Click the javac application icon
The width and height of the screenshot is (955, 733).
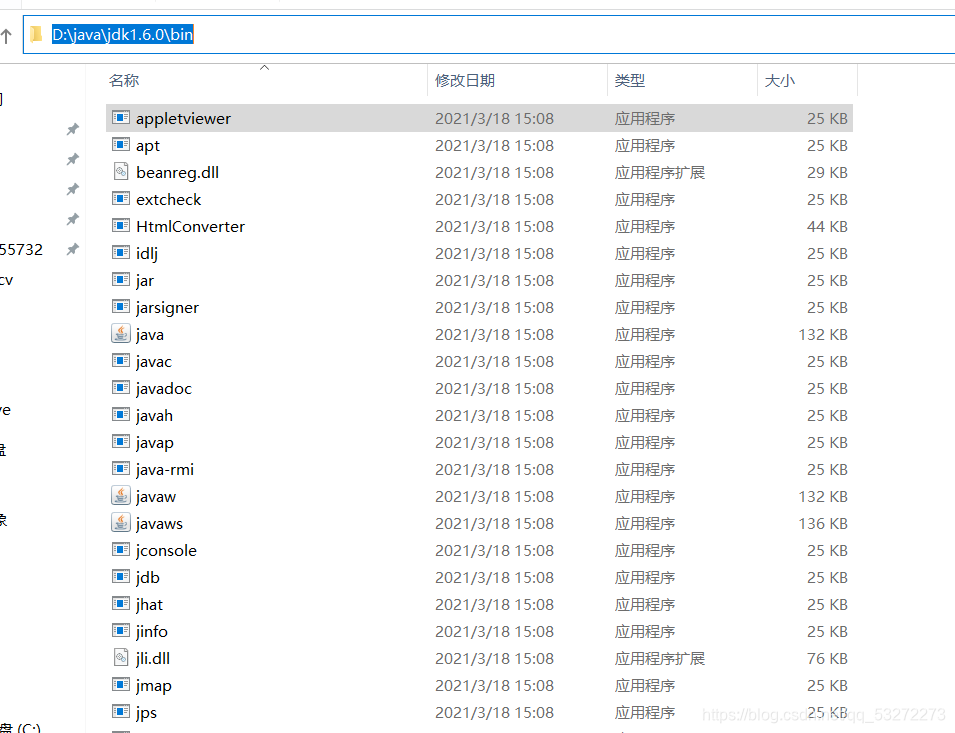click(121, 360)
